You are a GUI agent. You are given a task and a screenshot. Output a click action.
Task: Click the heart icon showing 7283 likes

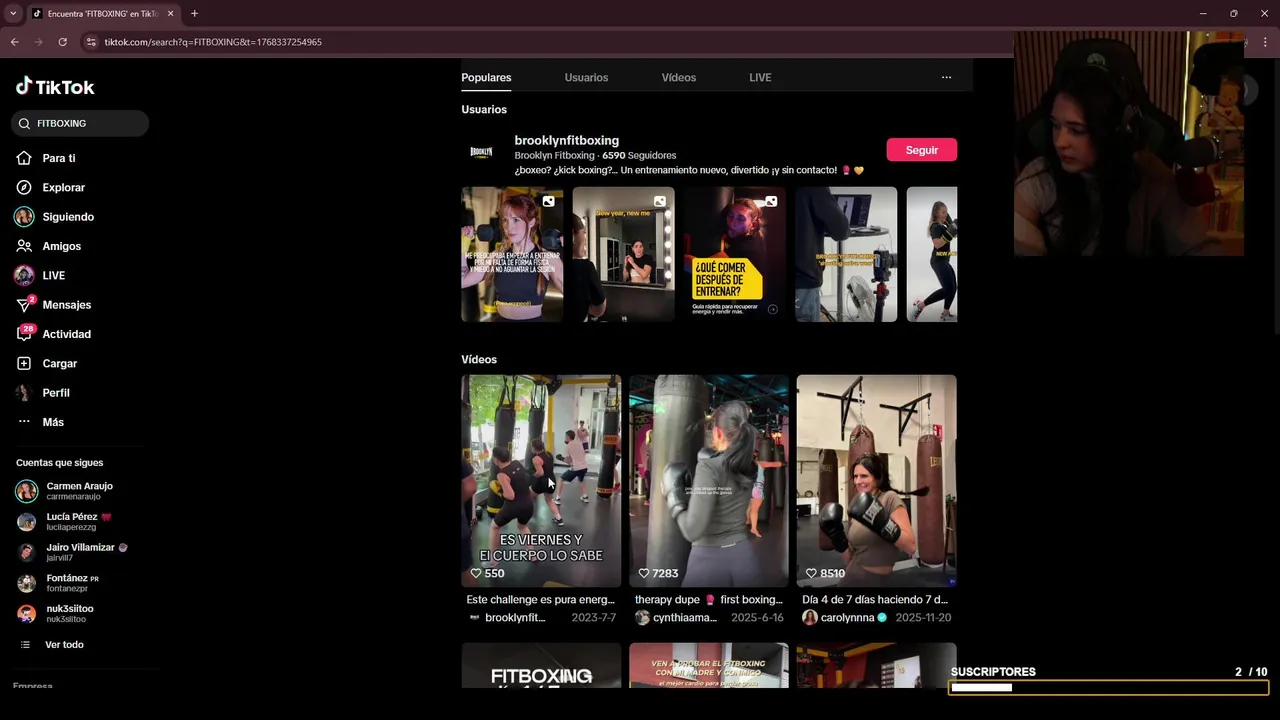644,573
